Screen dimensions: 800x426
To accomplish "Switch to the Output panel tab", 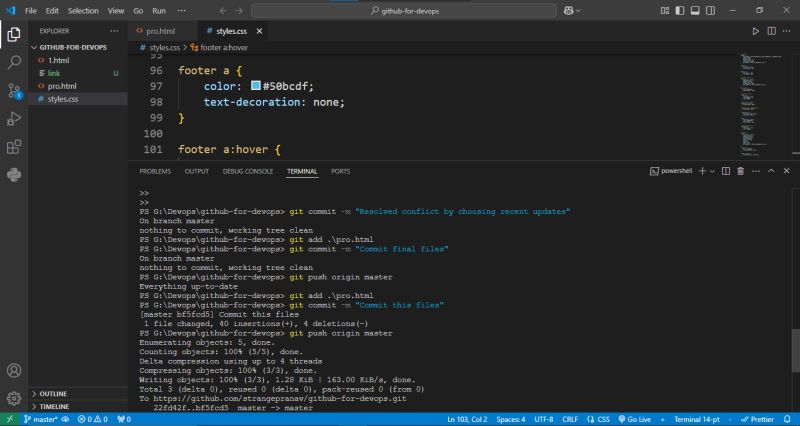I will coord(196,171).
